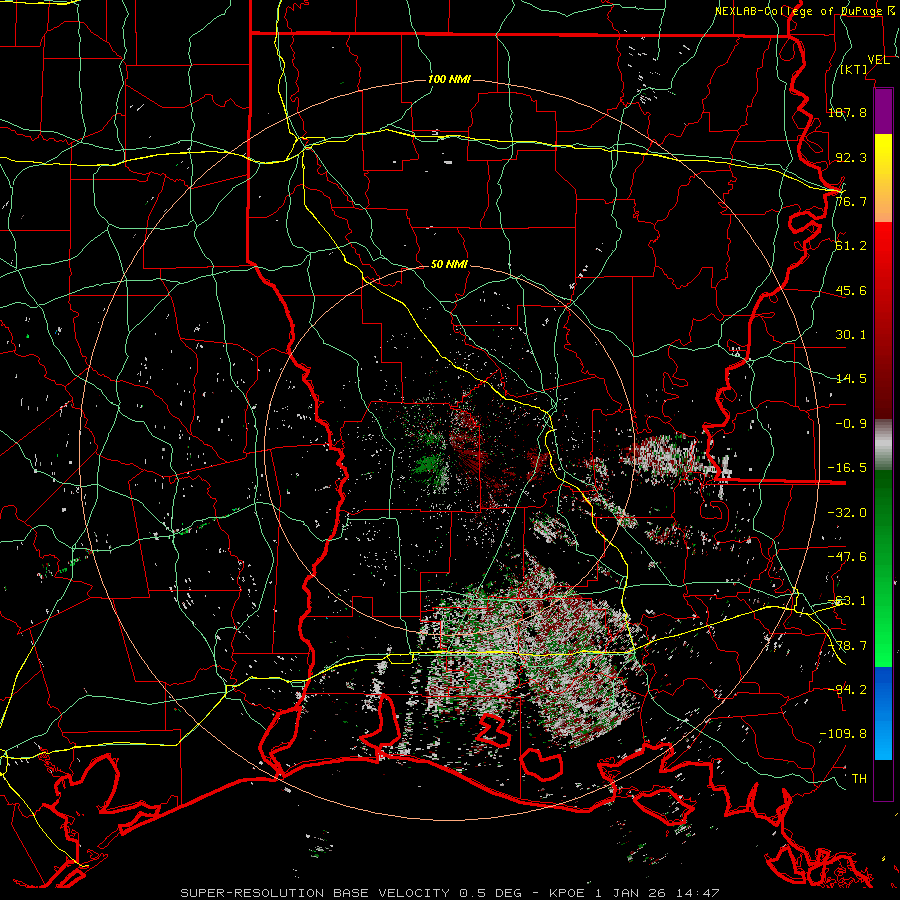Click the 100 NMI range ring label

pos(449,79)
